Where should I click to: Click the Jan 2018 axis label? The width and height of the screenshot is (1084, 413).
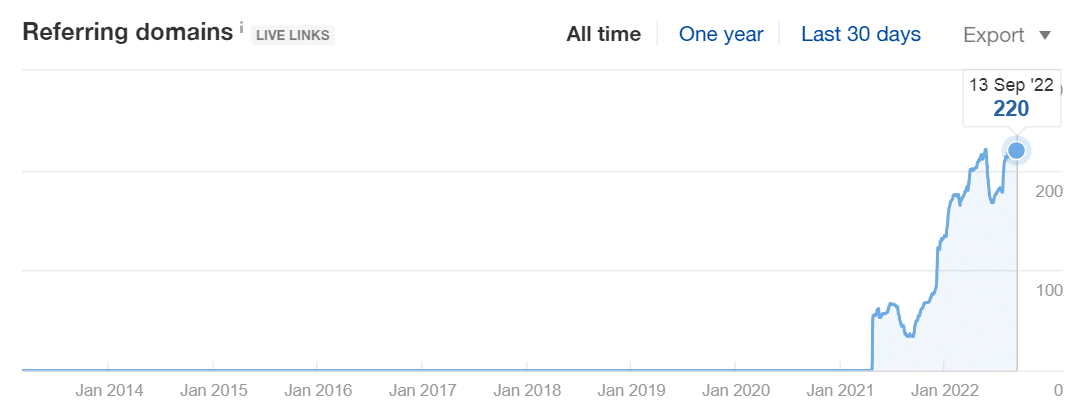click(x=527, y=390)
